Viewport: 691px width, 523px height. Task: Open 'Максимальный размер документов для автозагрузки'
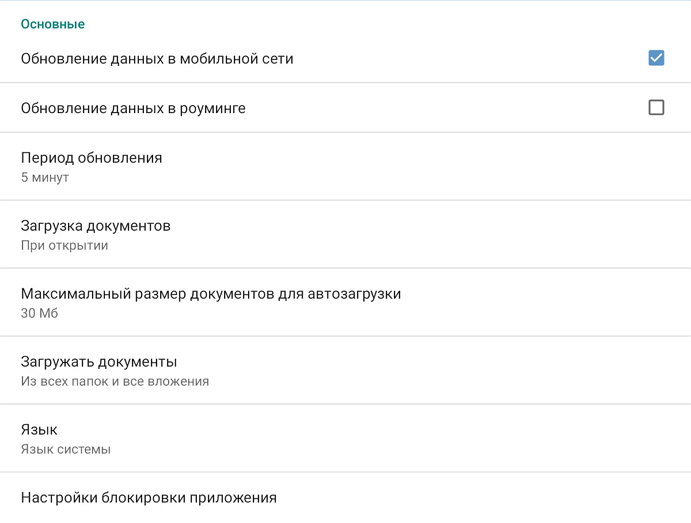[210, 294]
